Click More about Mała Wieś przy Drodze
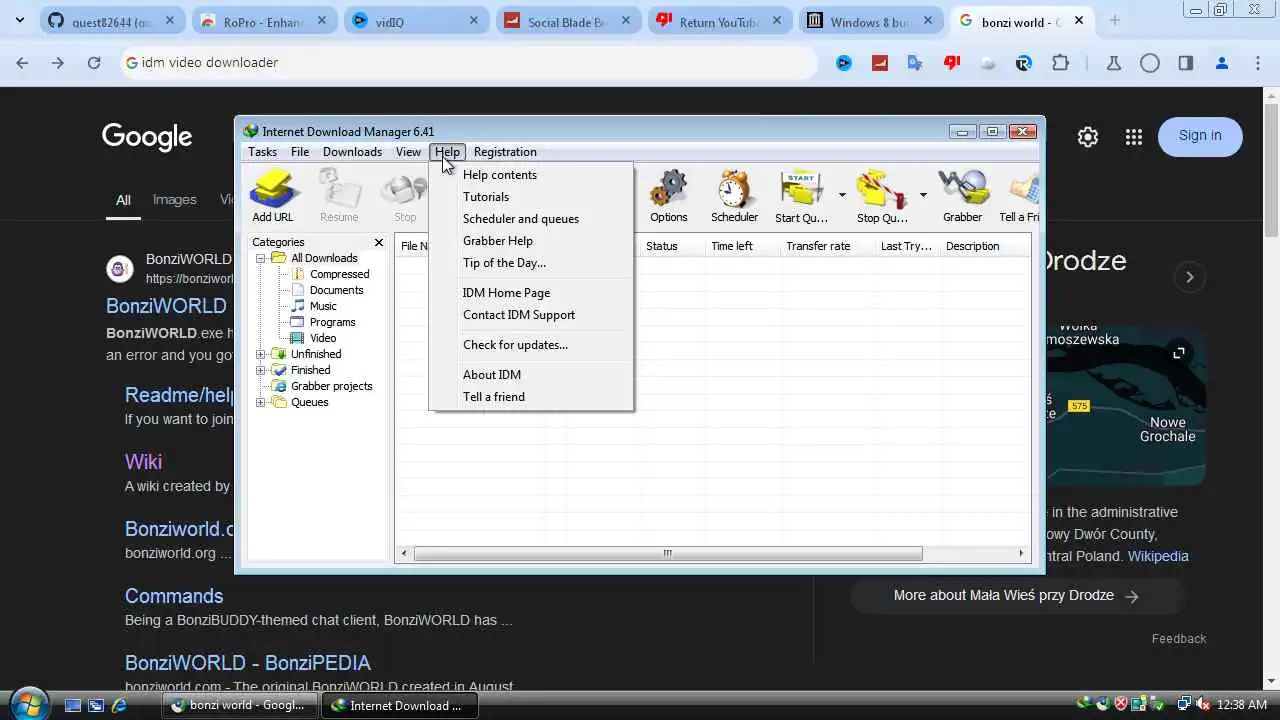 pyautogui.click(x=1016, y=596)
